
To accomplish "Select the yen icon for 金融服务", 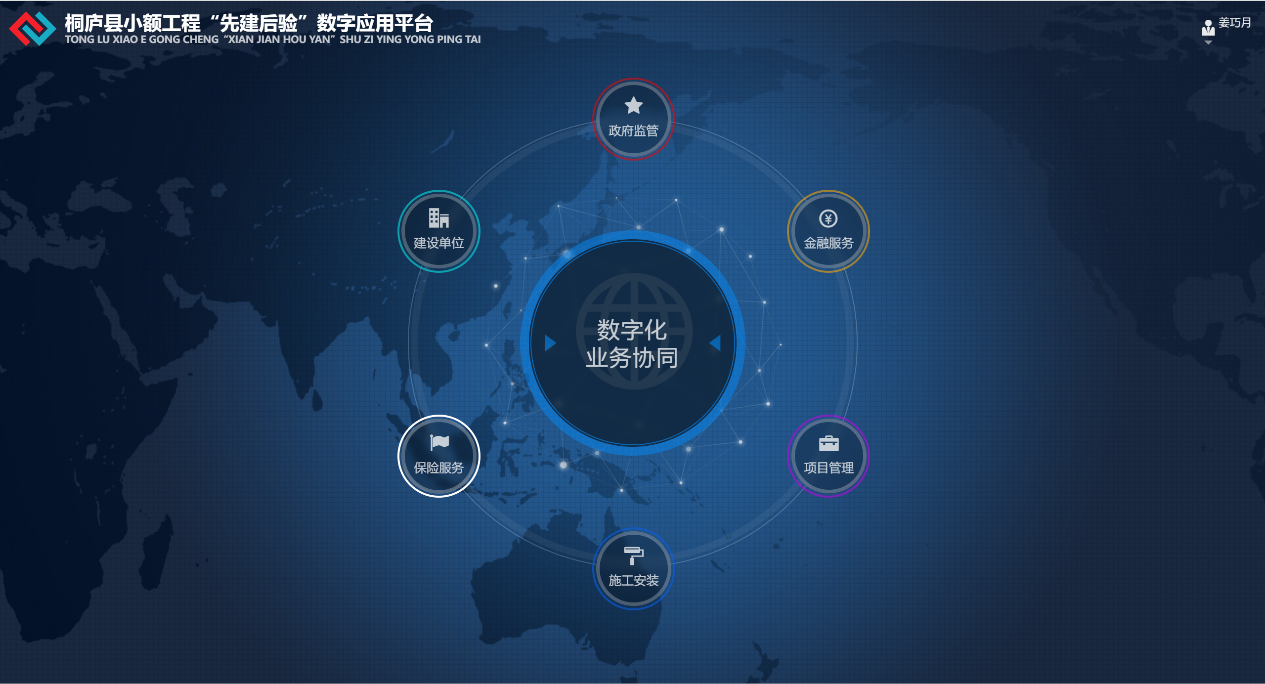I will coord(828,219).
